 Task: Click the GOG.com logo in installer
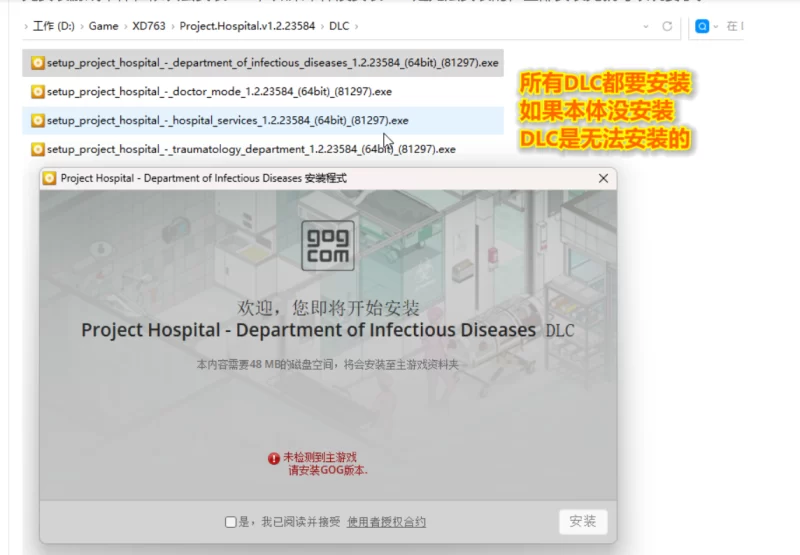(x=328, y=245)
